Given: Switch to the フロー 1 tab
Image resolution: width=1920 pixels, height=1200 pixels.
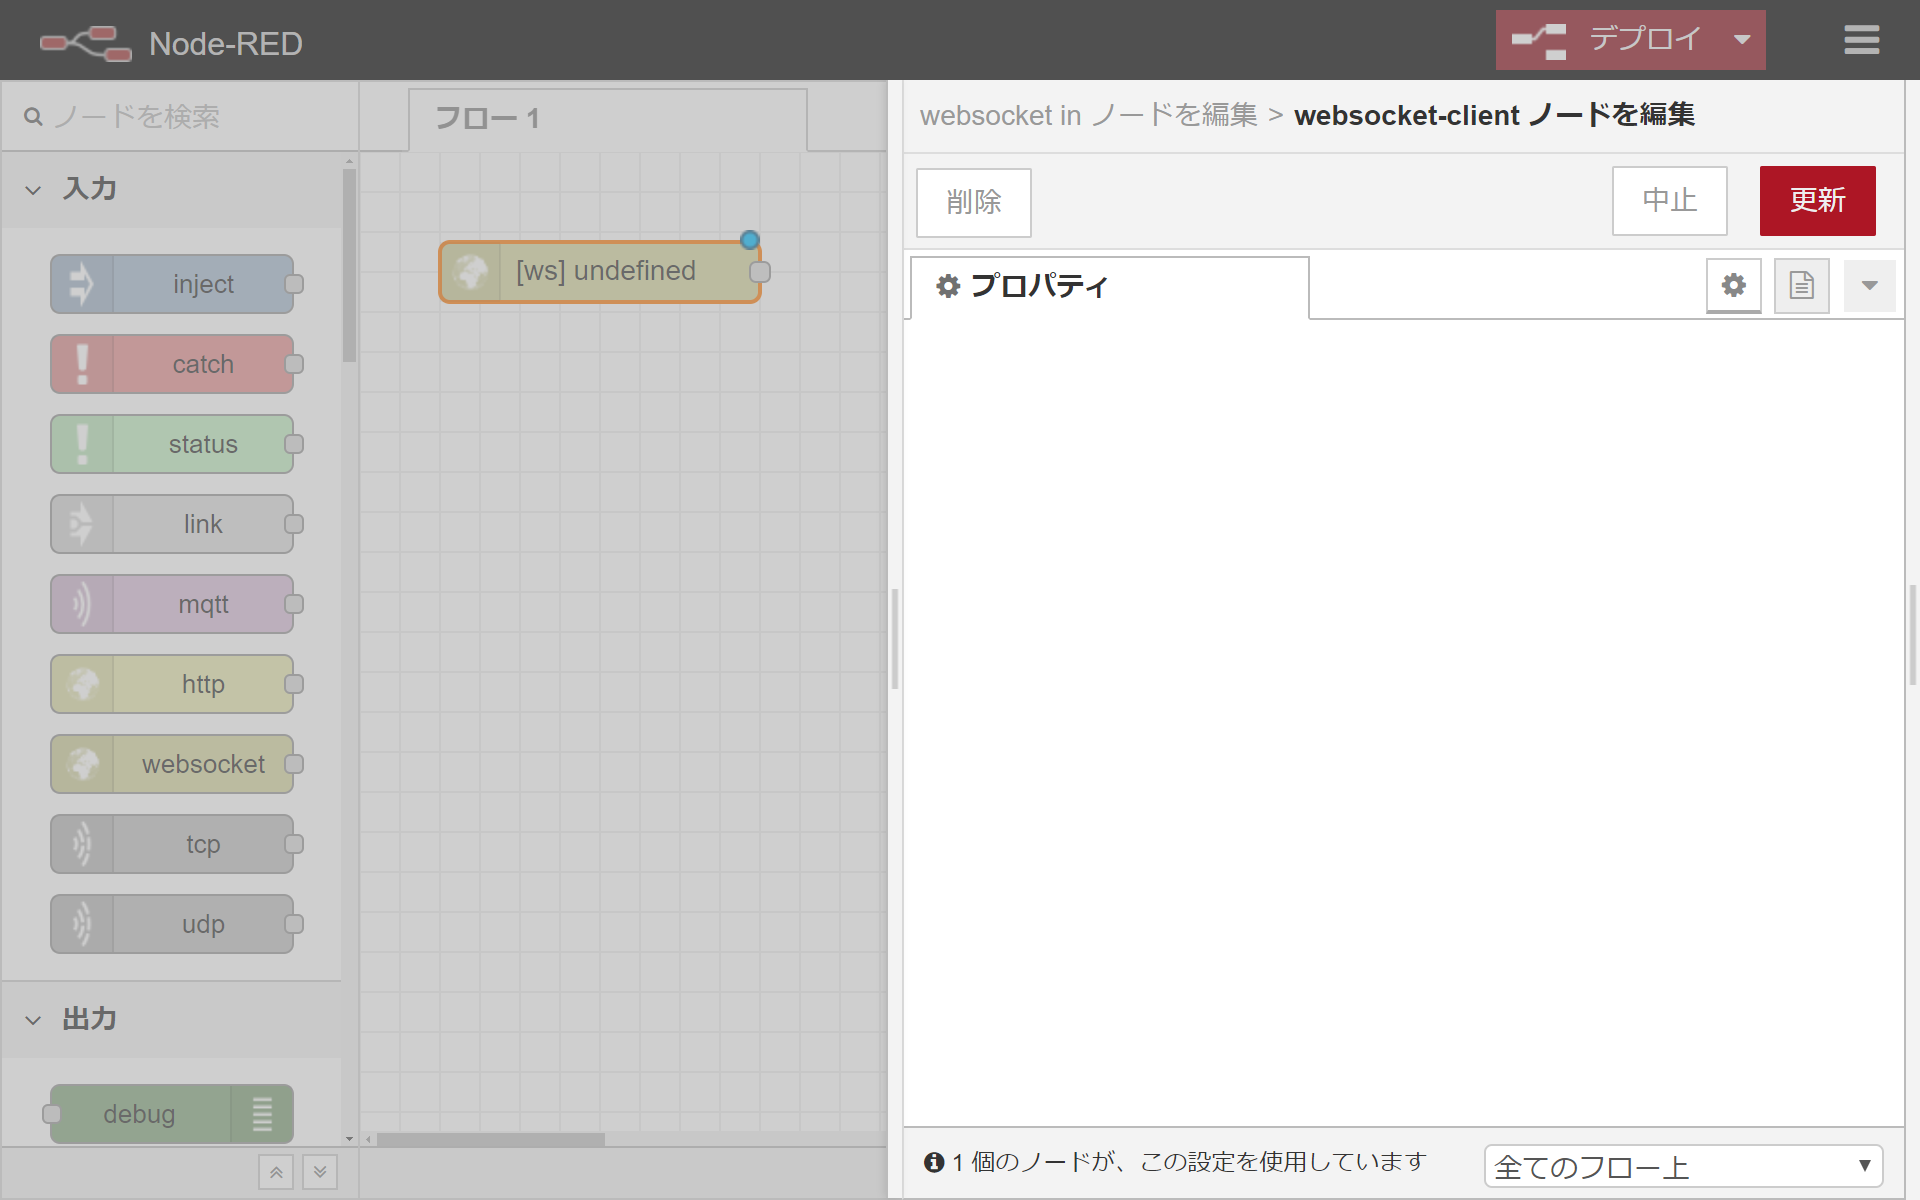Looking at the screenshot, I should pyautogui.click(x=607, y=119).
